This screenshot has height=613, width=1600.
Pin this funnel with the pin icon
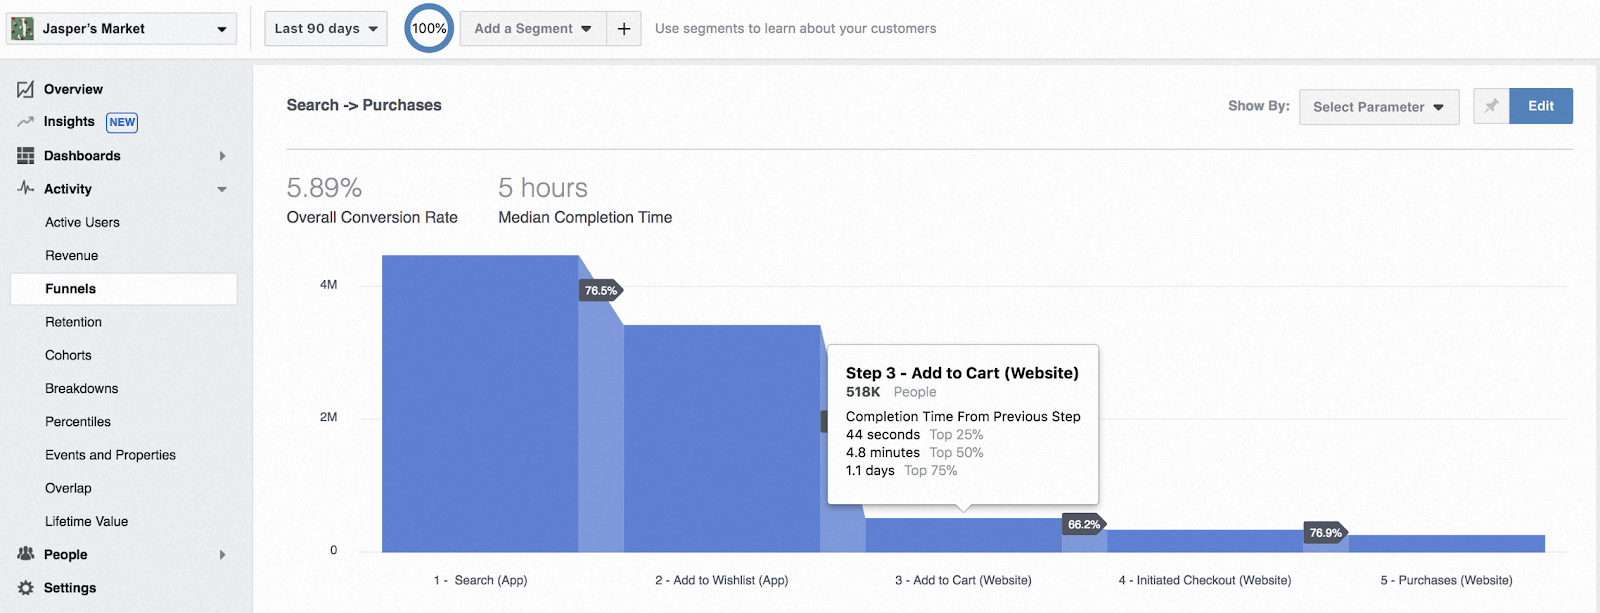coord(1491,106)
